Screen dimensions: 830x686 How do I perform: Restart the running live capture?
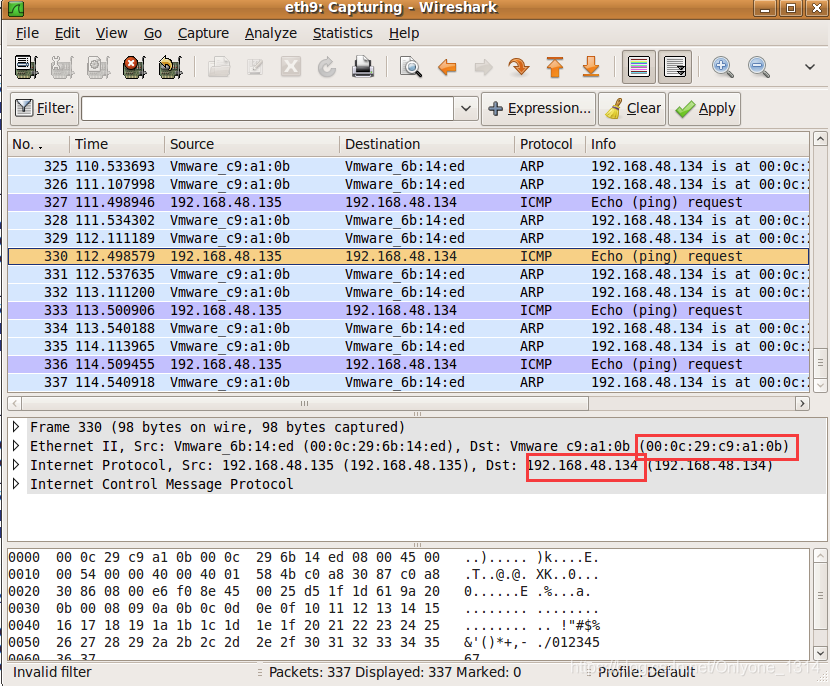coord(170,67)
